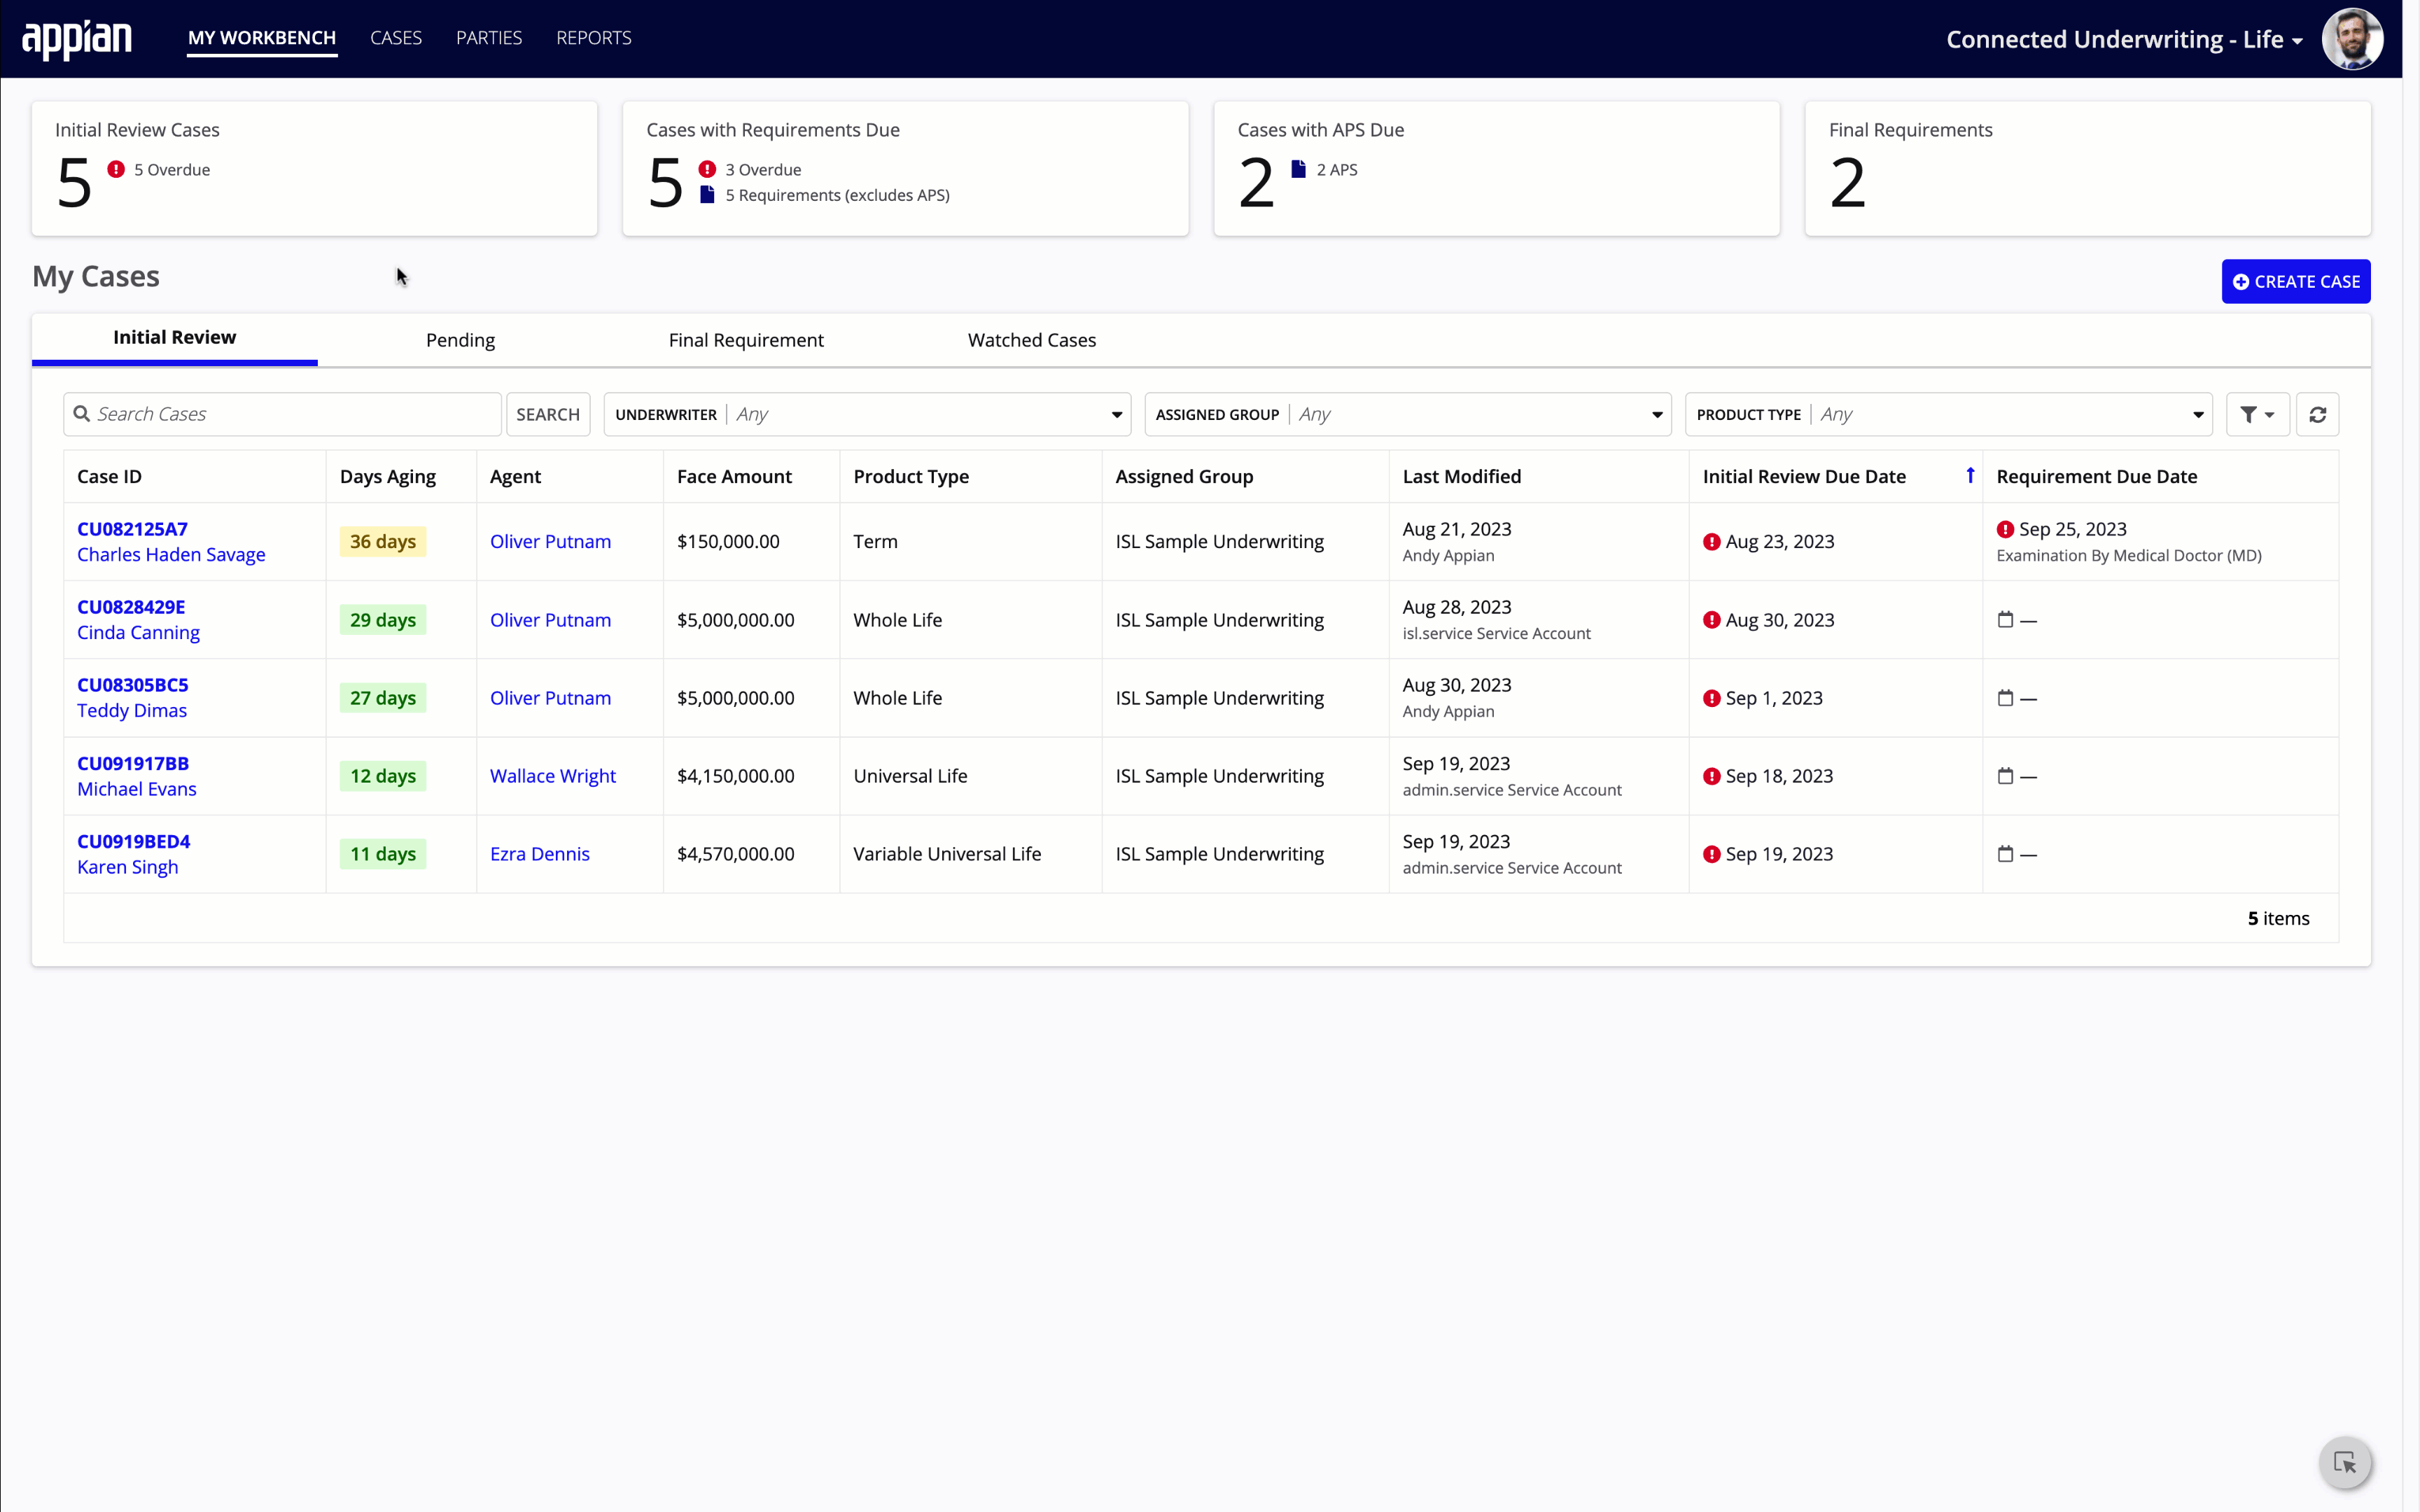Go to the Cases page
Viewport: 2420px width, 1512px height.
[x=396, y=38]
